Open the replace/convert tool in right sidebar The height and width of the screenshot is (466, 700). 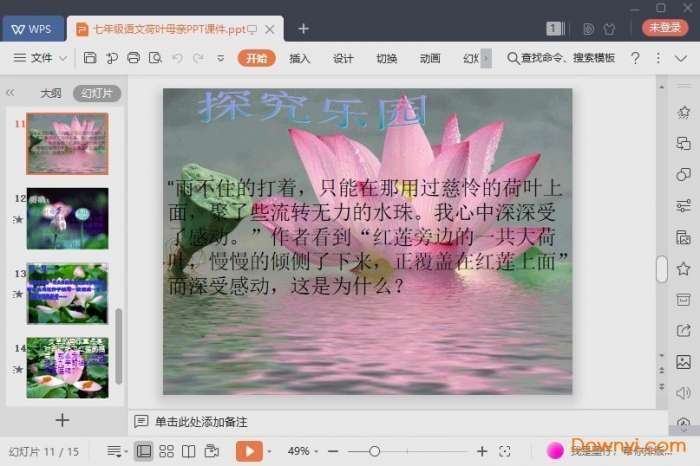tap(683, 144)
